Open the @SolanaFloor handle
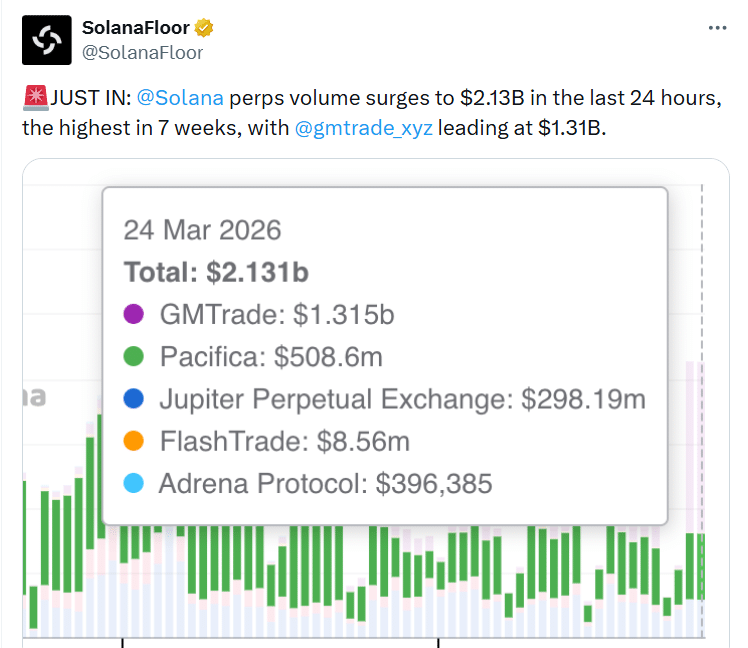 tap(141, 52)
